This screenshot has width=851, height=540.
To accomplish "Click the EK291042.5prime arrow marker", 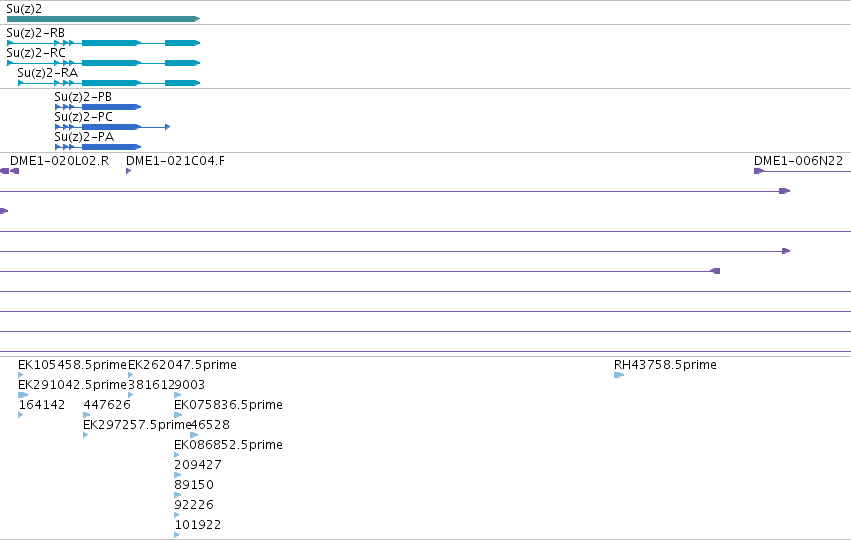I will coord(23,395).
